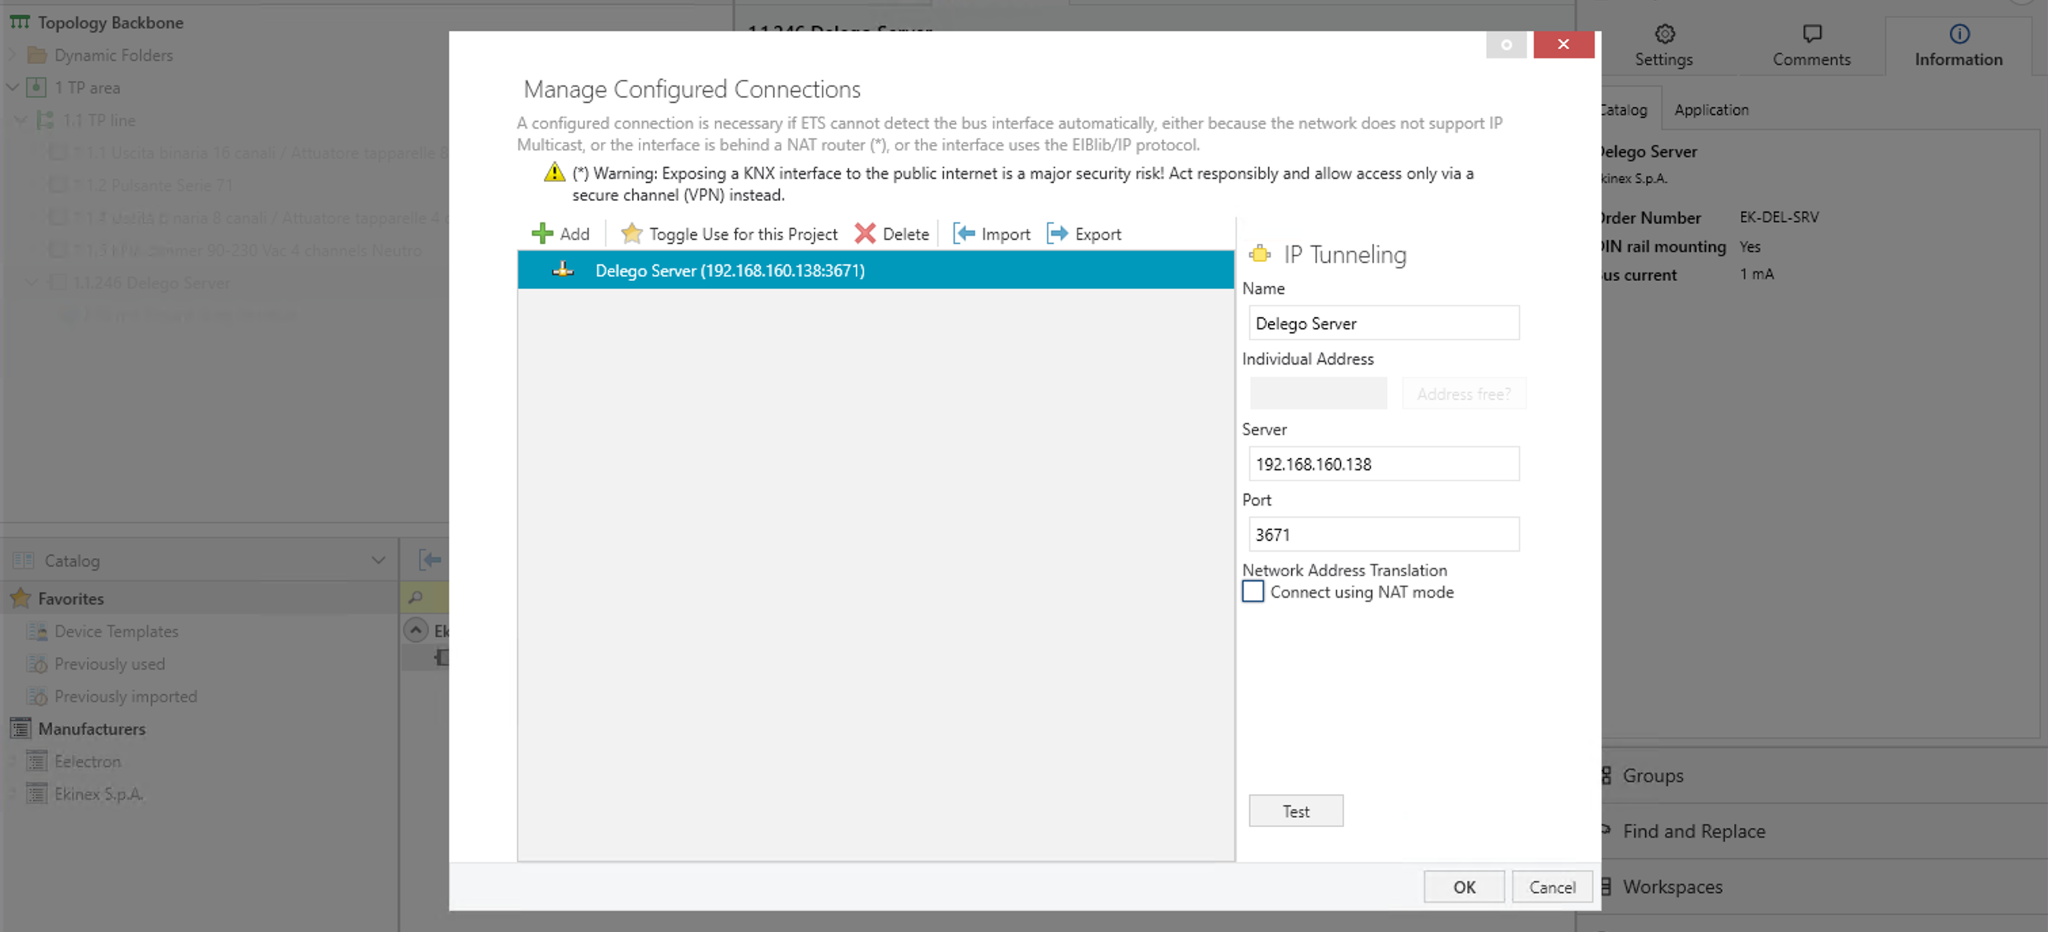Click the Address free? button
The image size is (2048, 932).
(x=1464, y=394)
